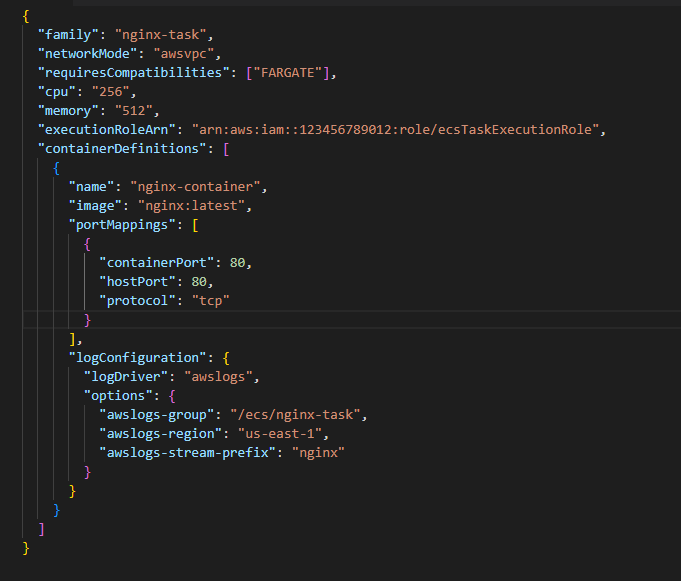Click the "awslogs-stream-prefix" key

coord(187,453)
